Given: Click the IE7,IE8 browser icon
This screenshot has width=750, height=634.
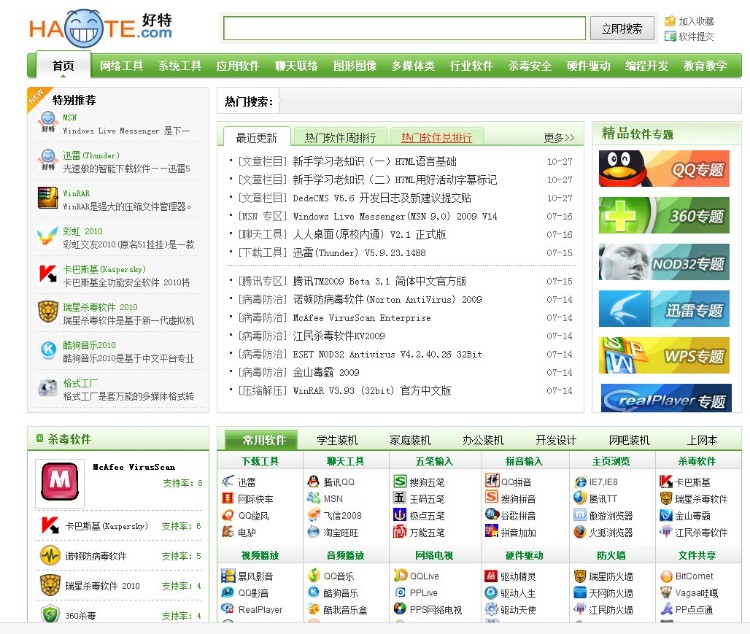Looking at the screenshot, I should point(580,482).
